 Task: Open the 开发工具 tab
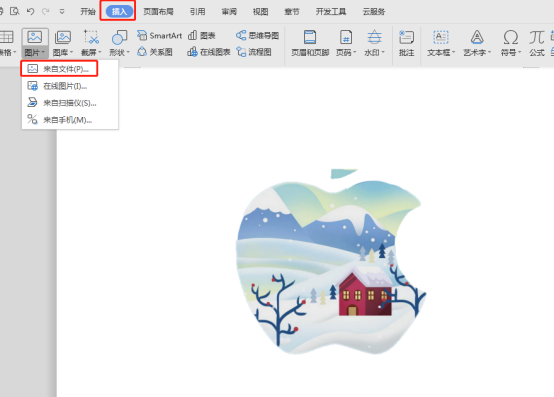pos(331,11)
